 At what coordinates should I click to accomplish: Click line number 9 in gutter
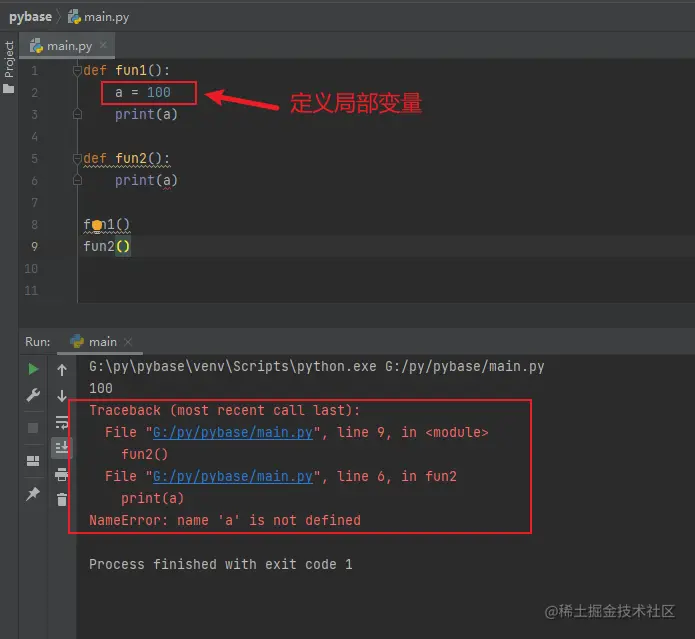click(x=34, y=246)
